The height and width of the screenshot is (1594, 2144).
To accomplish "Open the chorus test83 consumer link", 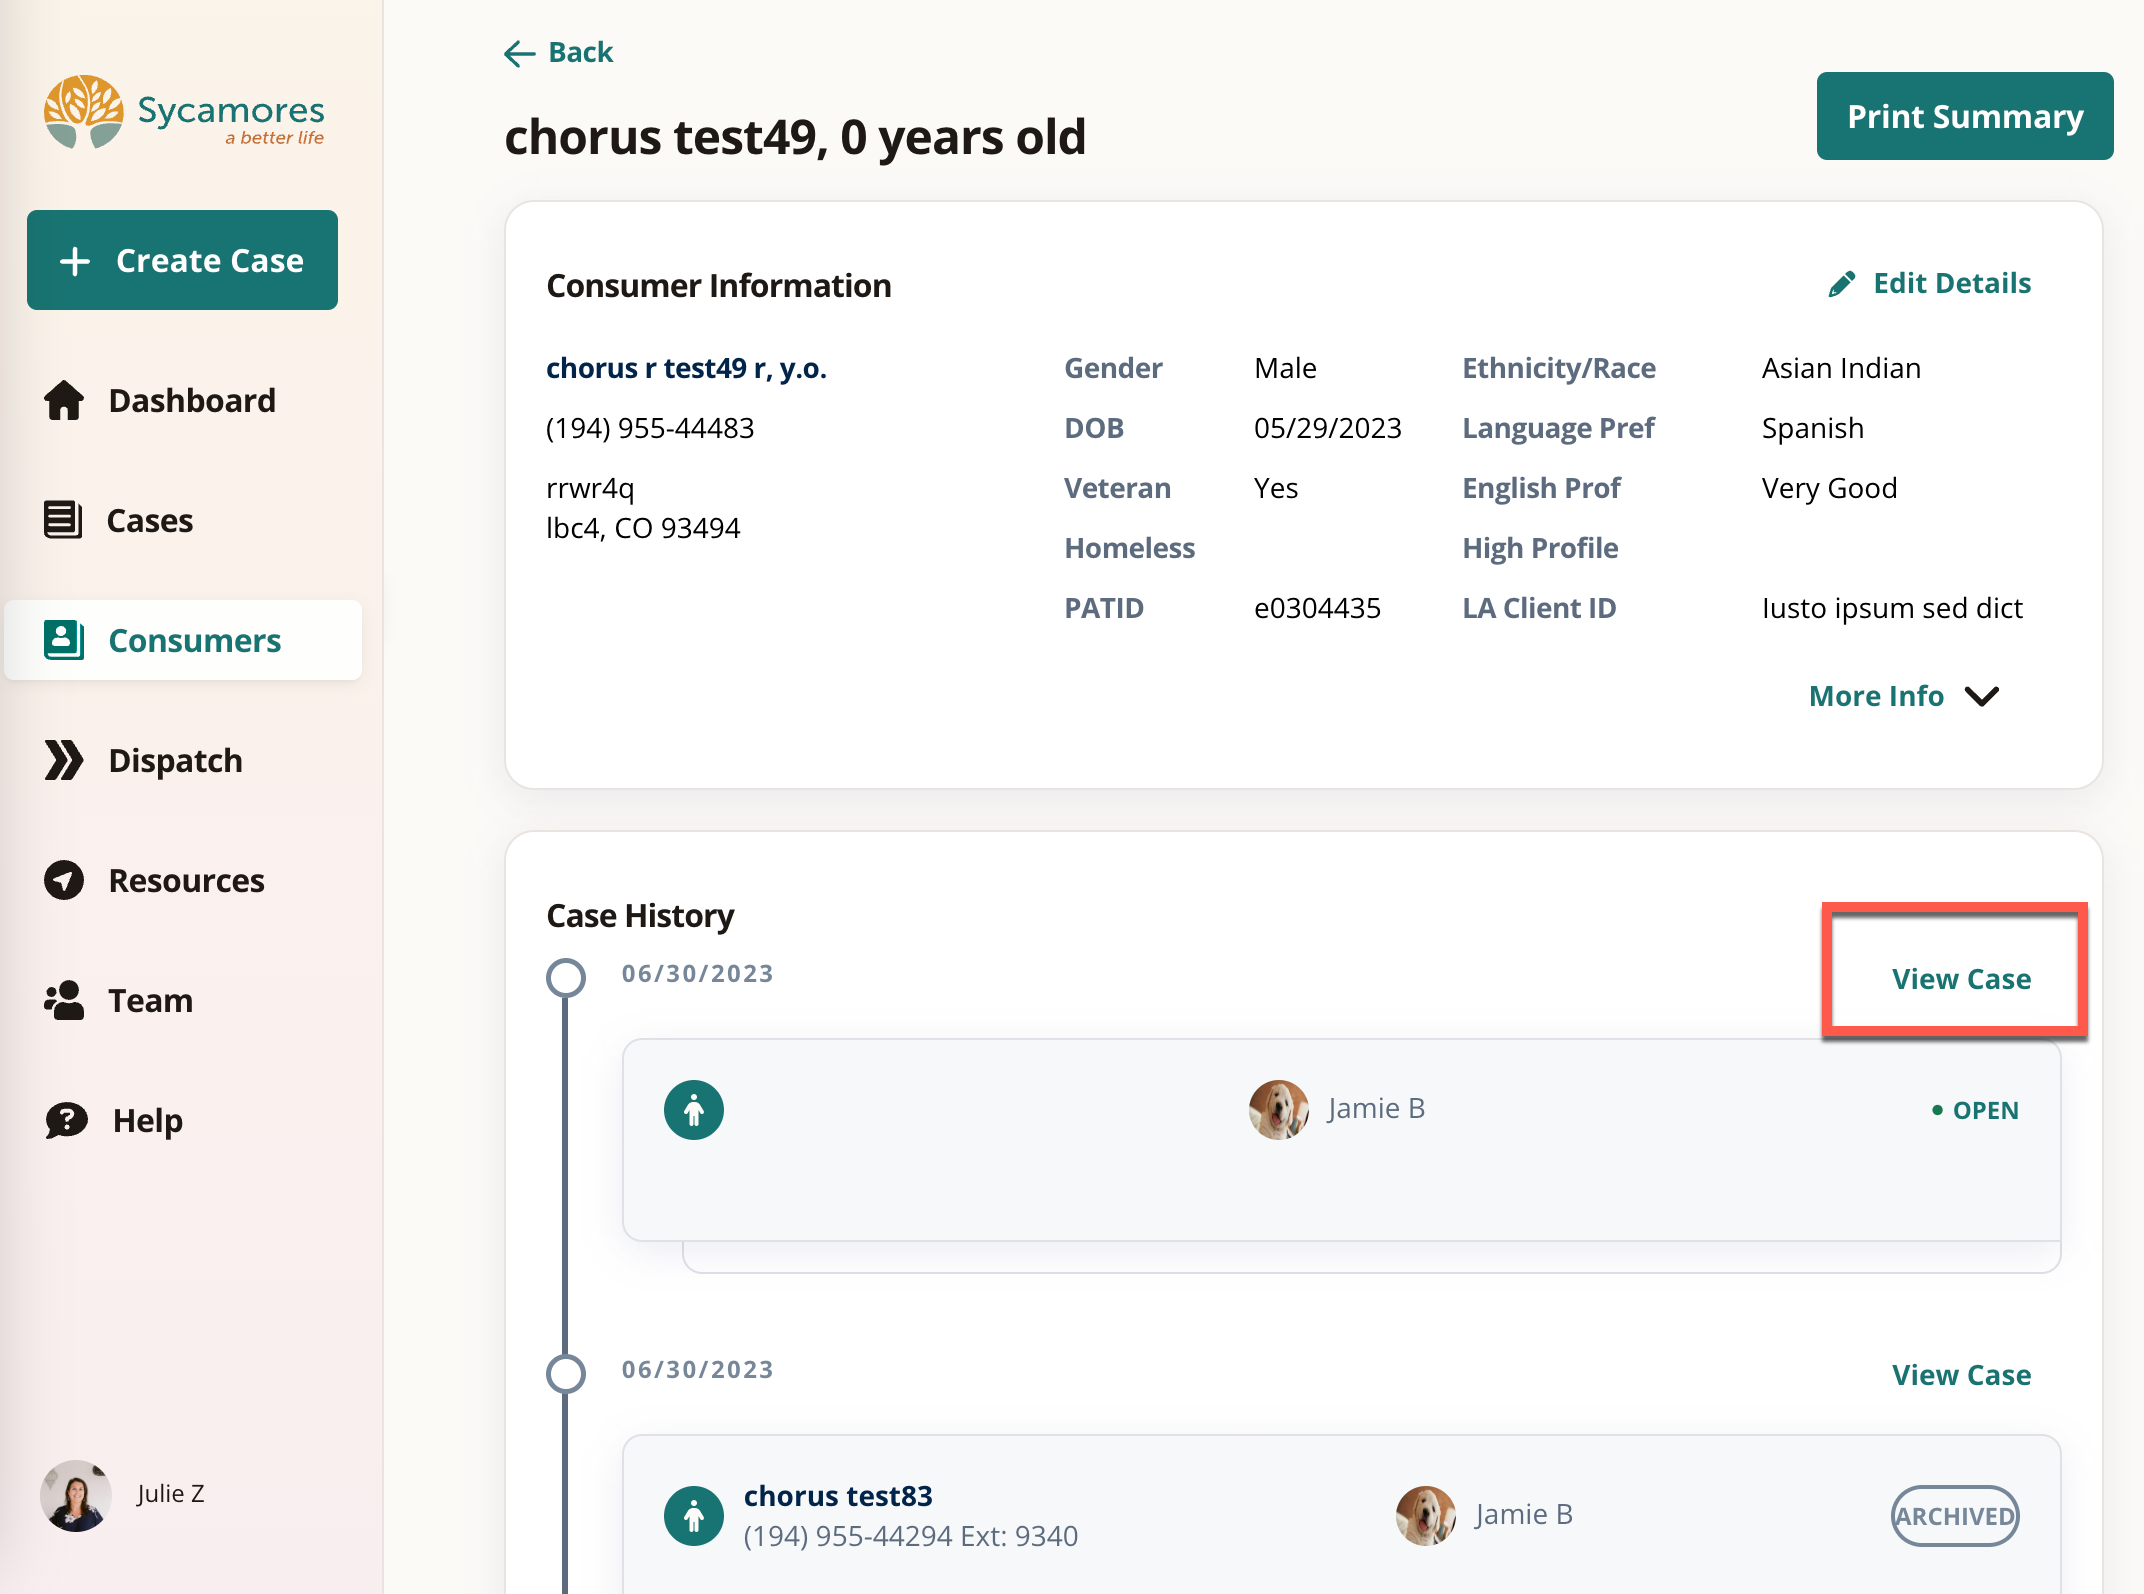I will (x=838, y=1496).
